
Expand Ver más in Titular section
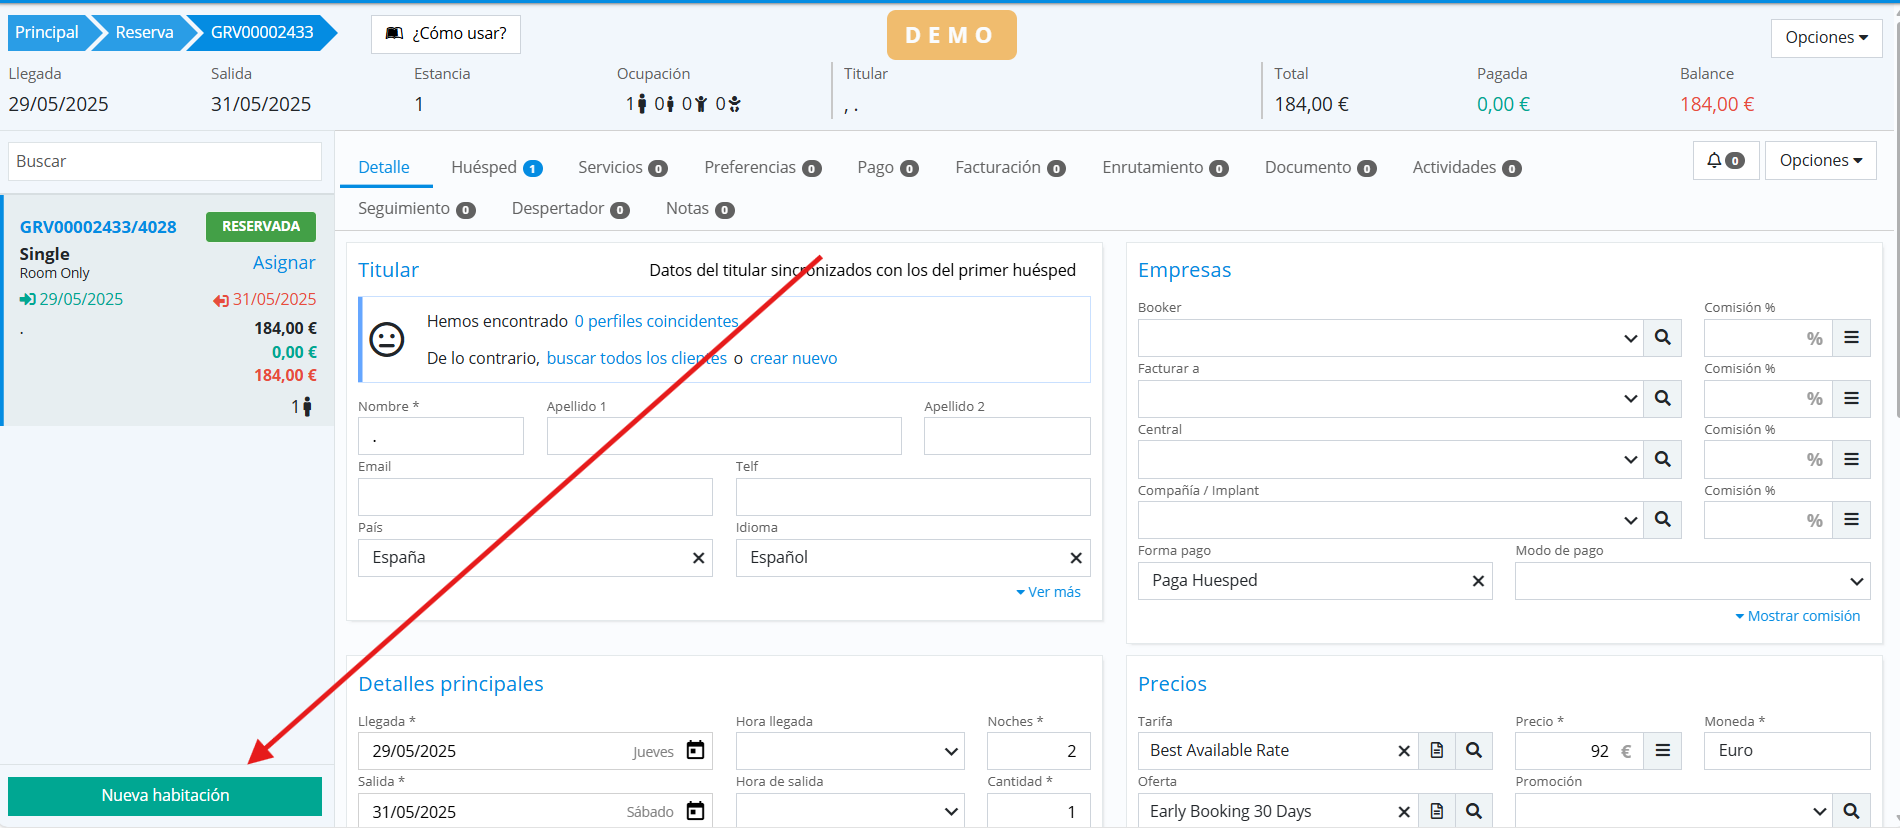coord(1048,592)
